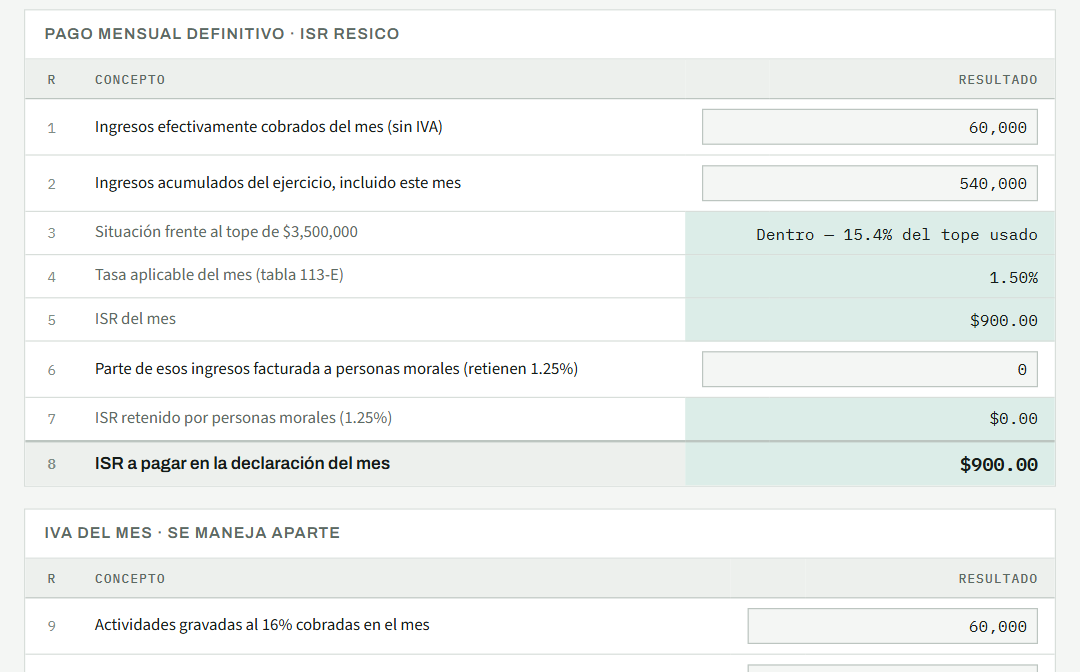Click the CONCEPTO header in the IVA table

(x=130, y=579)
